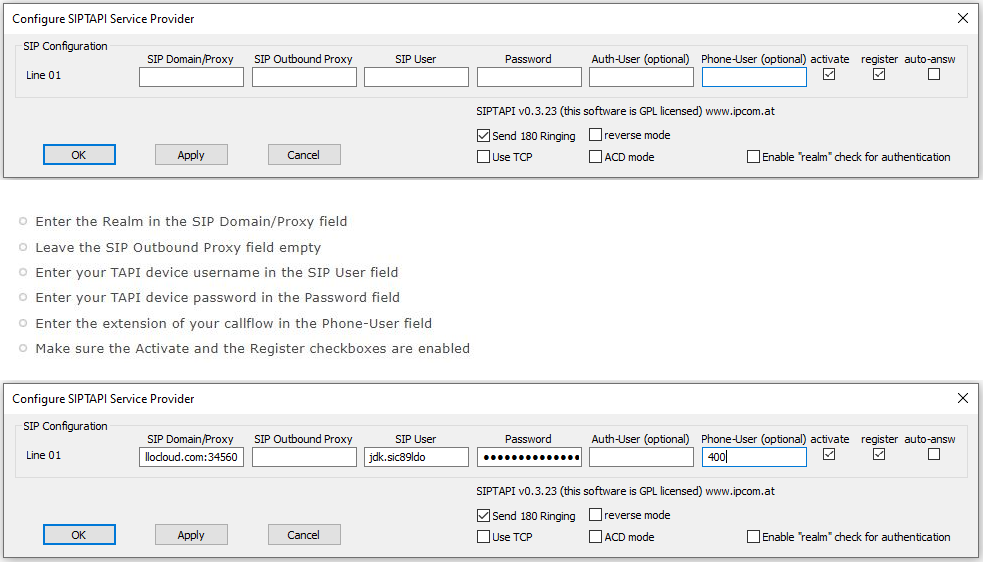Toggle the register checkbox in the lower dialog

click(879, 454)
